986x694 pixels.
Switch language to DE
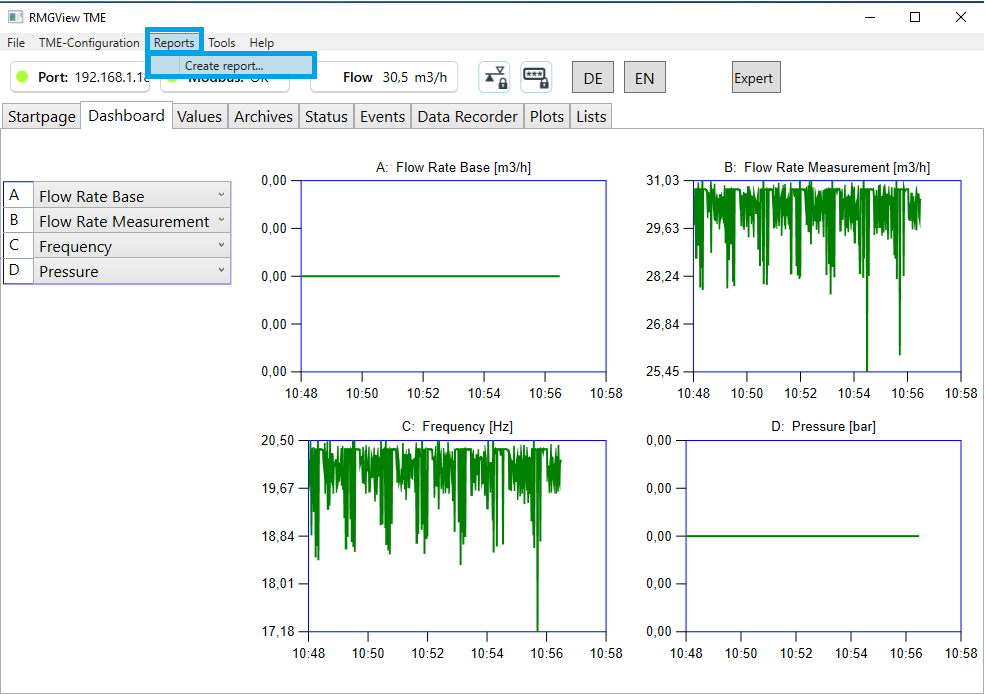(593, 78)
